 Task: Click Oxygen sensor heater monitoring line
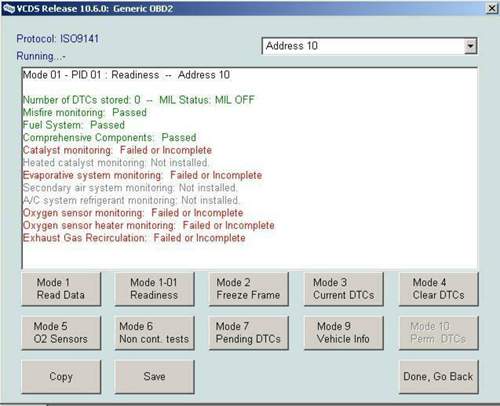tap(149, 226)
